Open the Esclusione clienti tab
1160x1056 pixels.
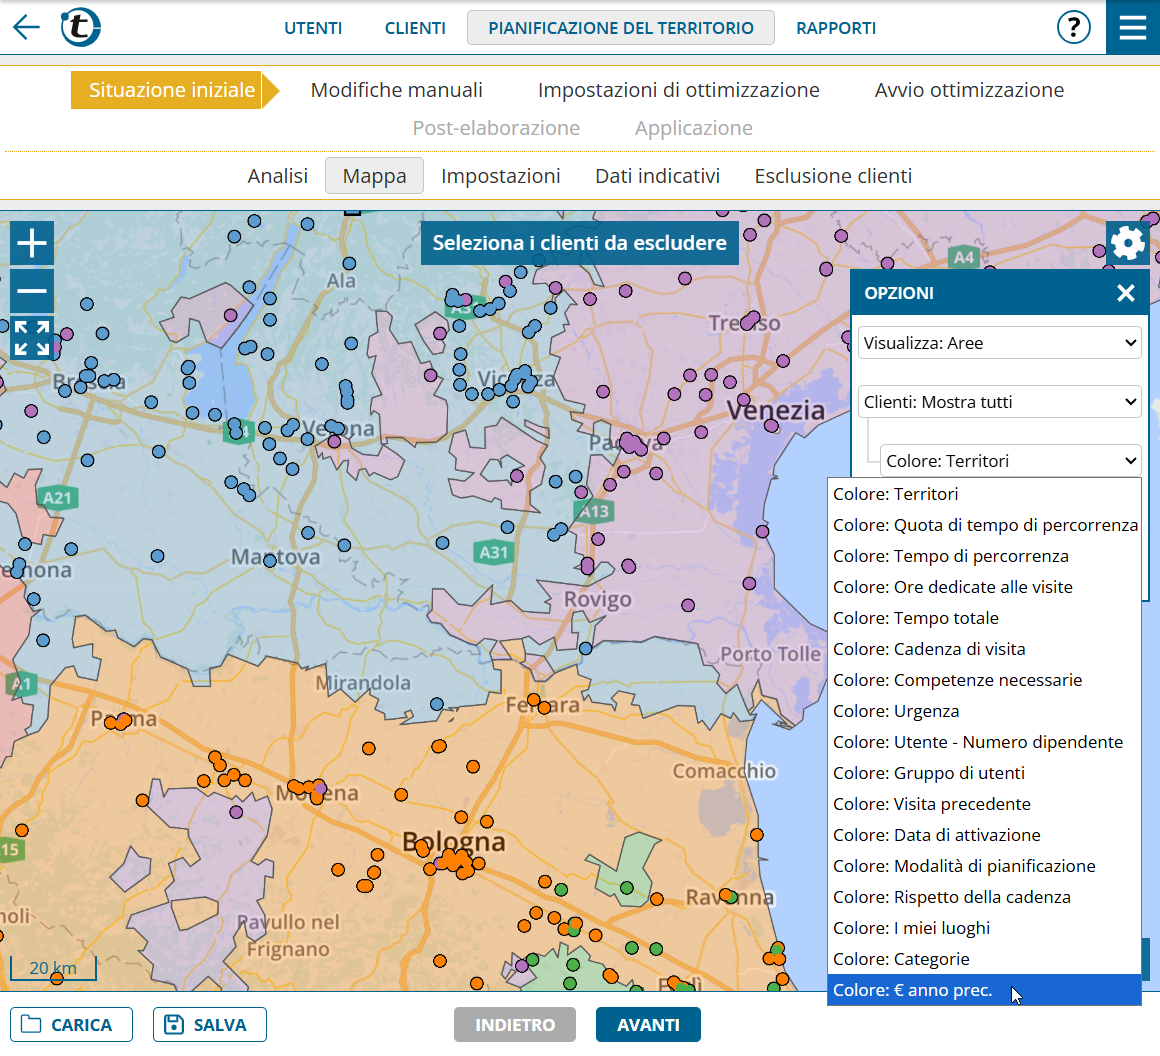pyautogui.click(x=832, y=176)
